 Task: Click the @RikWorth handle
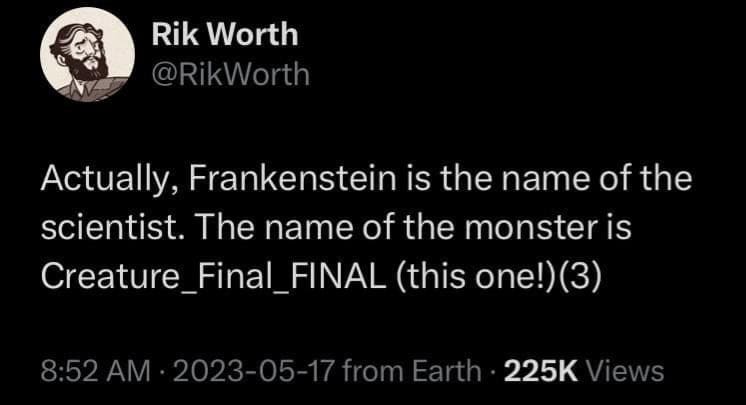(x=230, y=75)
